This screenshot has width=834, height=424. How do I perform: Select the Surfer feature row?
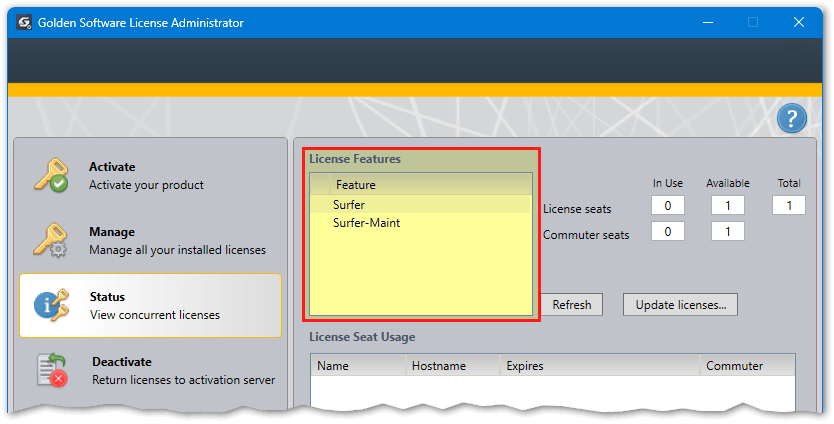(421, 204)
